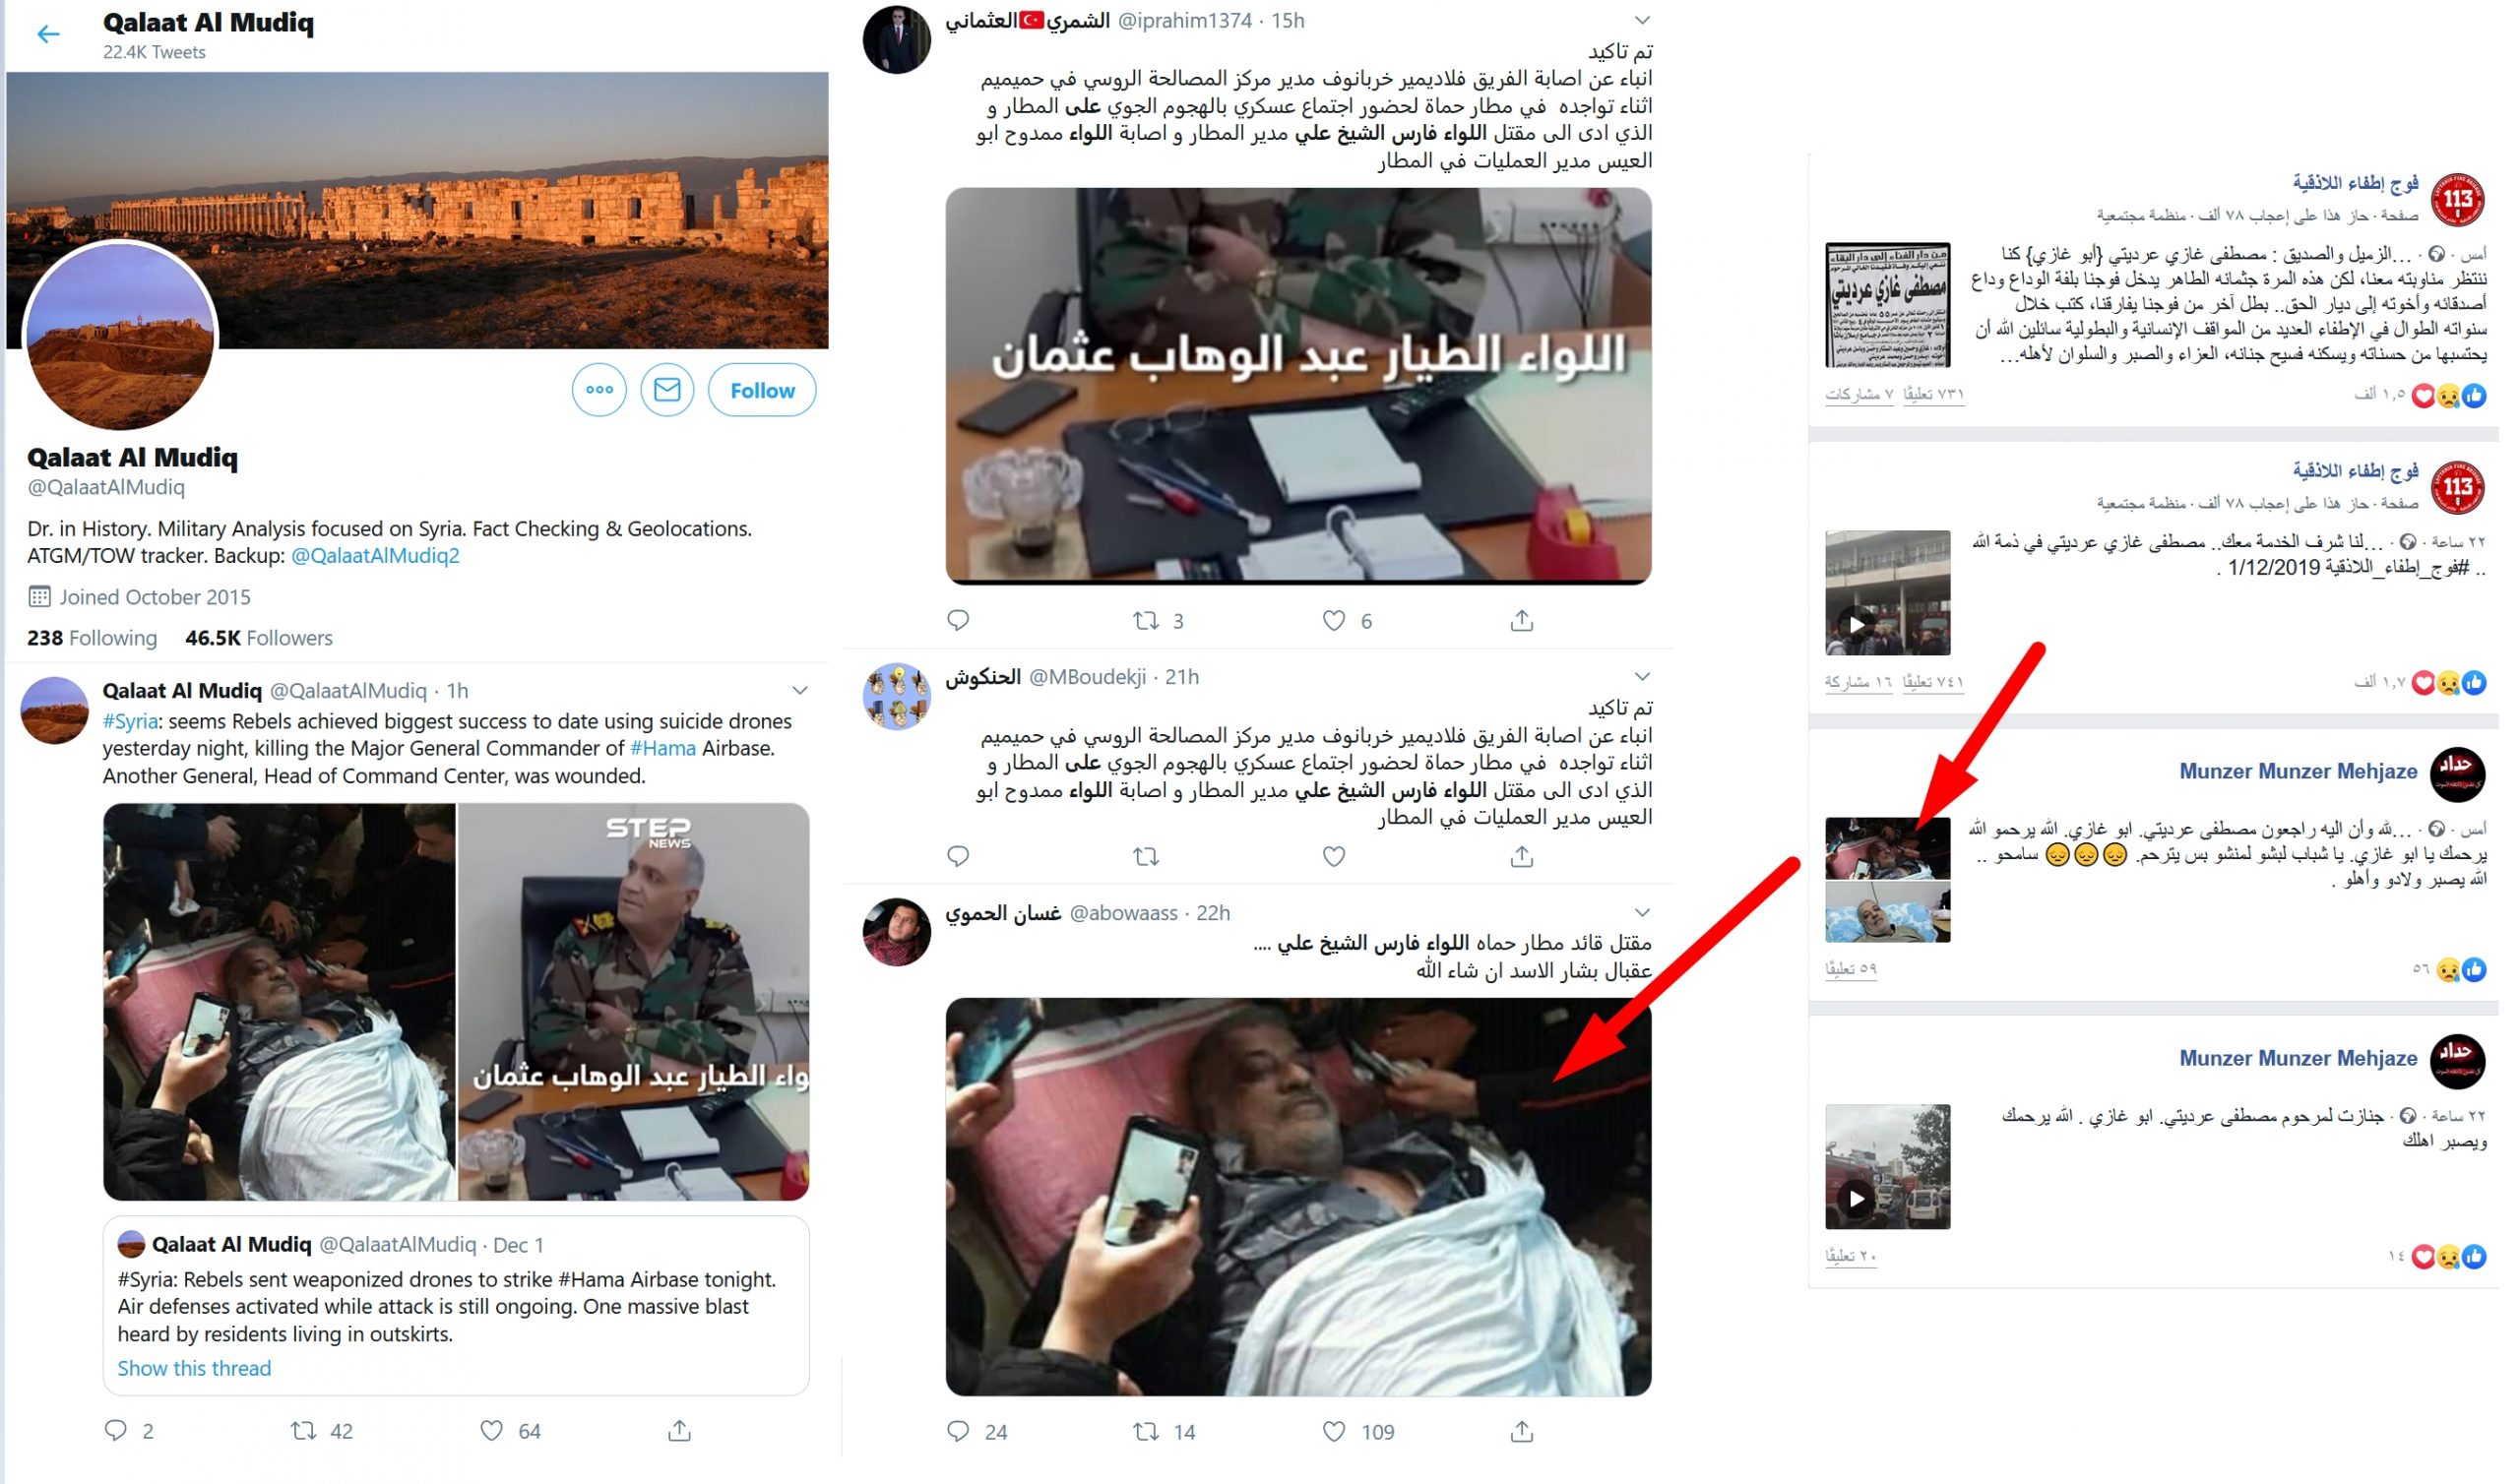Open the 238 Following list
The image size is (2520, 1484).
[92, 638]
